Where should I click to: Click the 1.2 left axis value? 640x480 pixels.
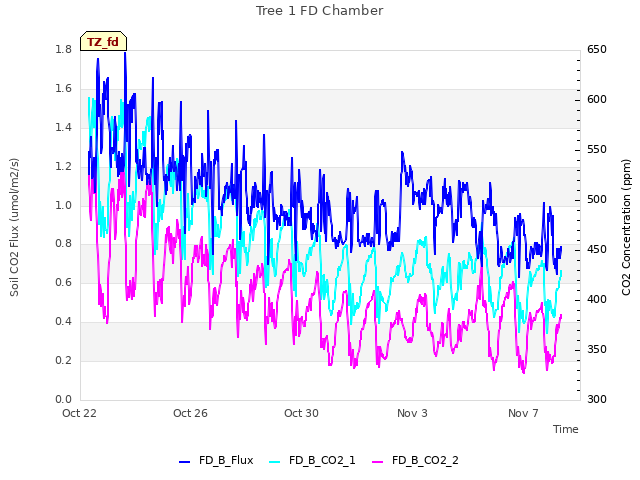click(63, 166)
